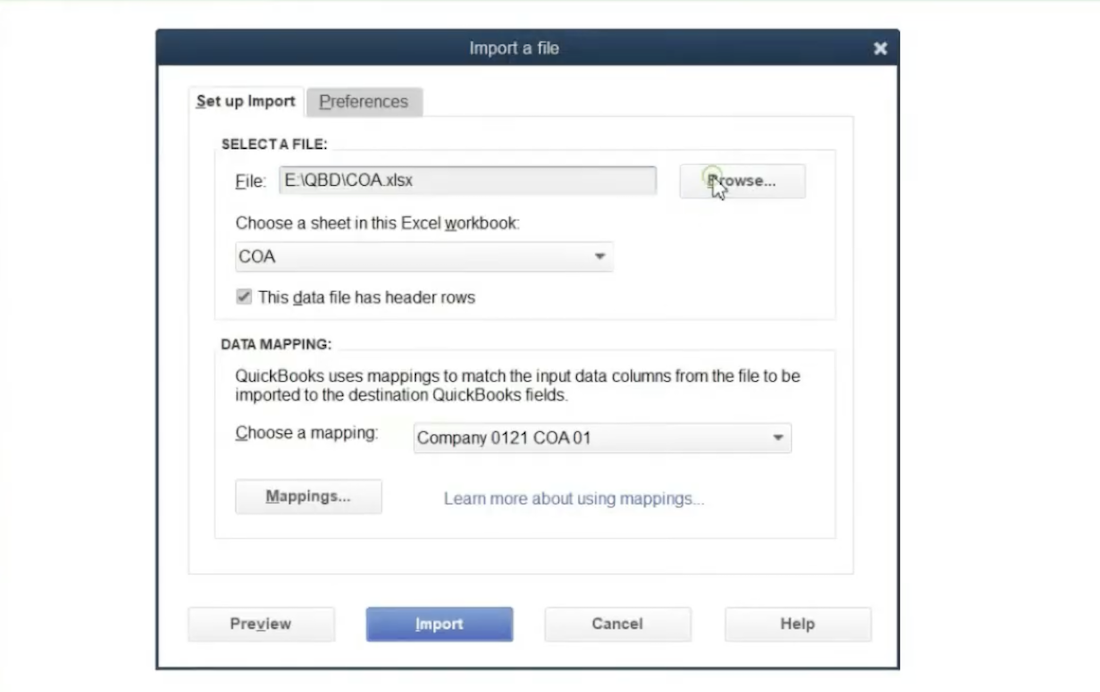Click the Import a file title bar text
The width and height of the screenshot is (1100, 692).
click(x=514, y=48)
